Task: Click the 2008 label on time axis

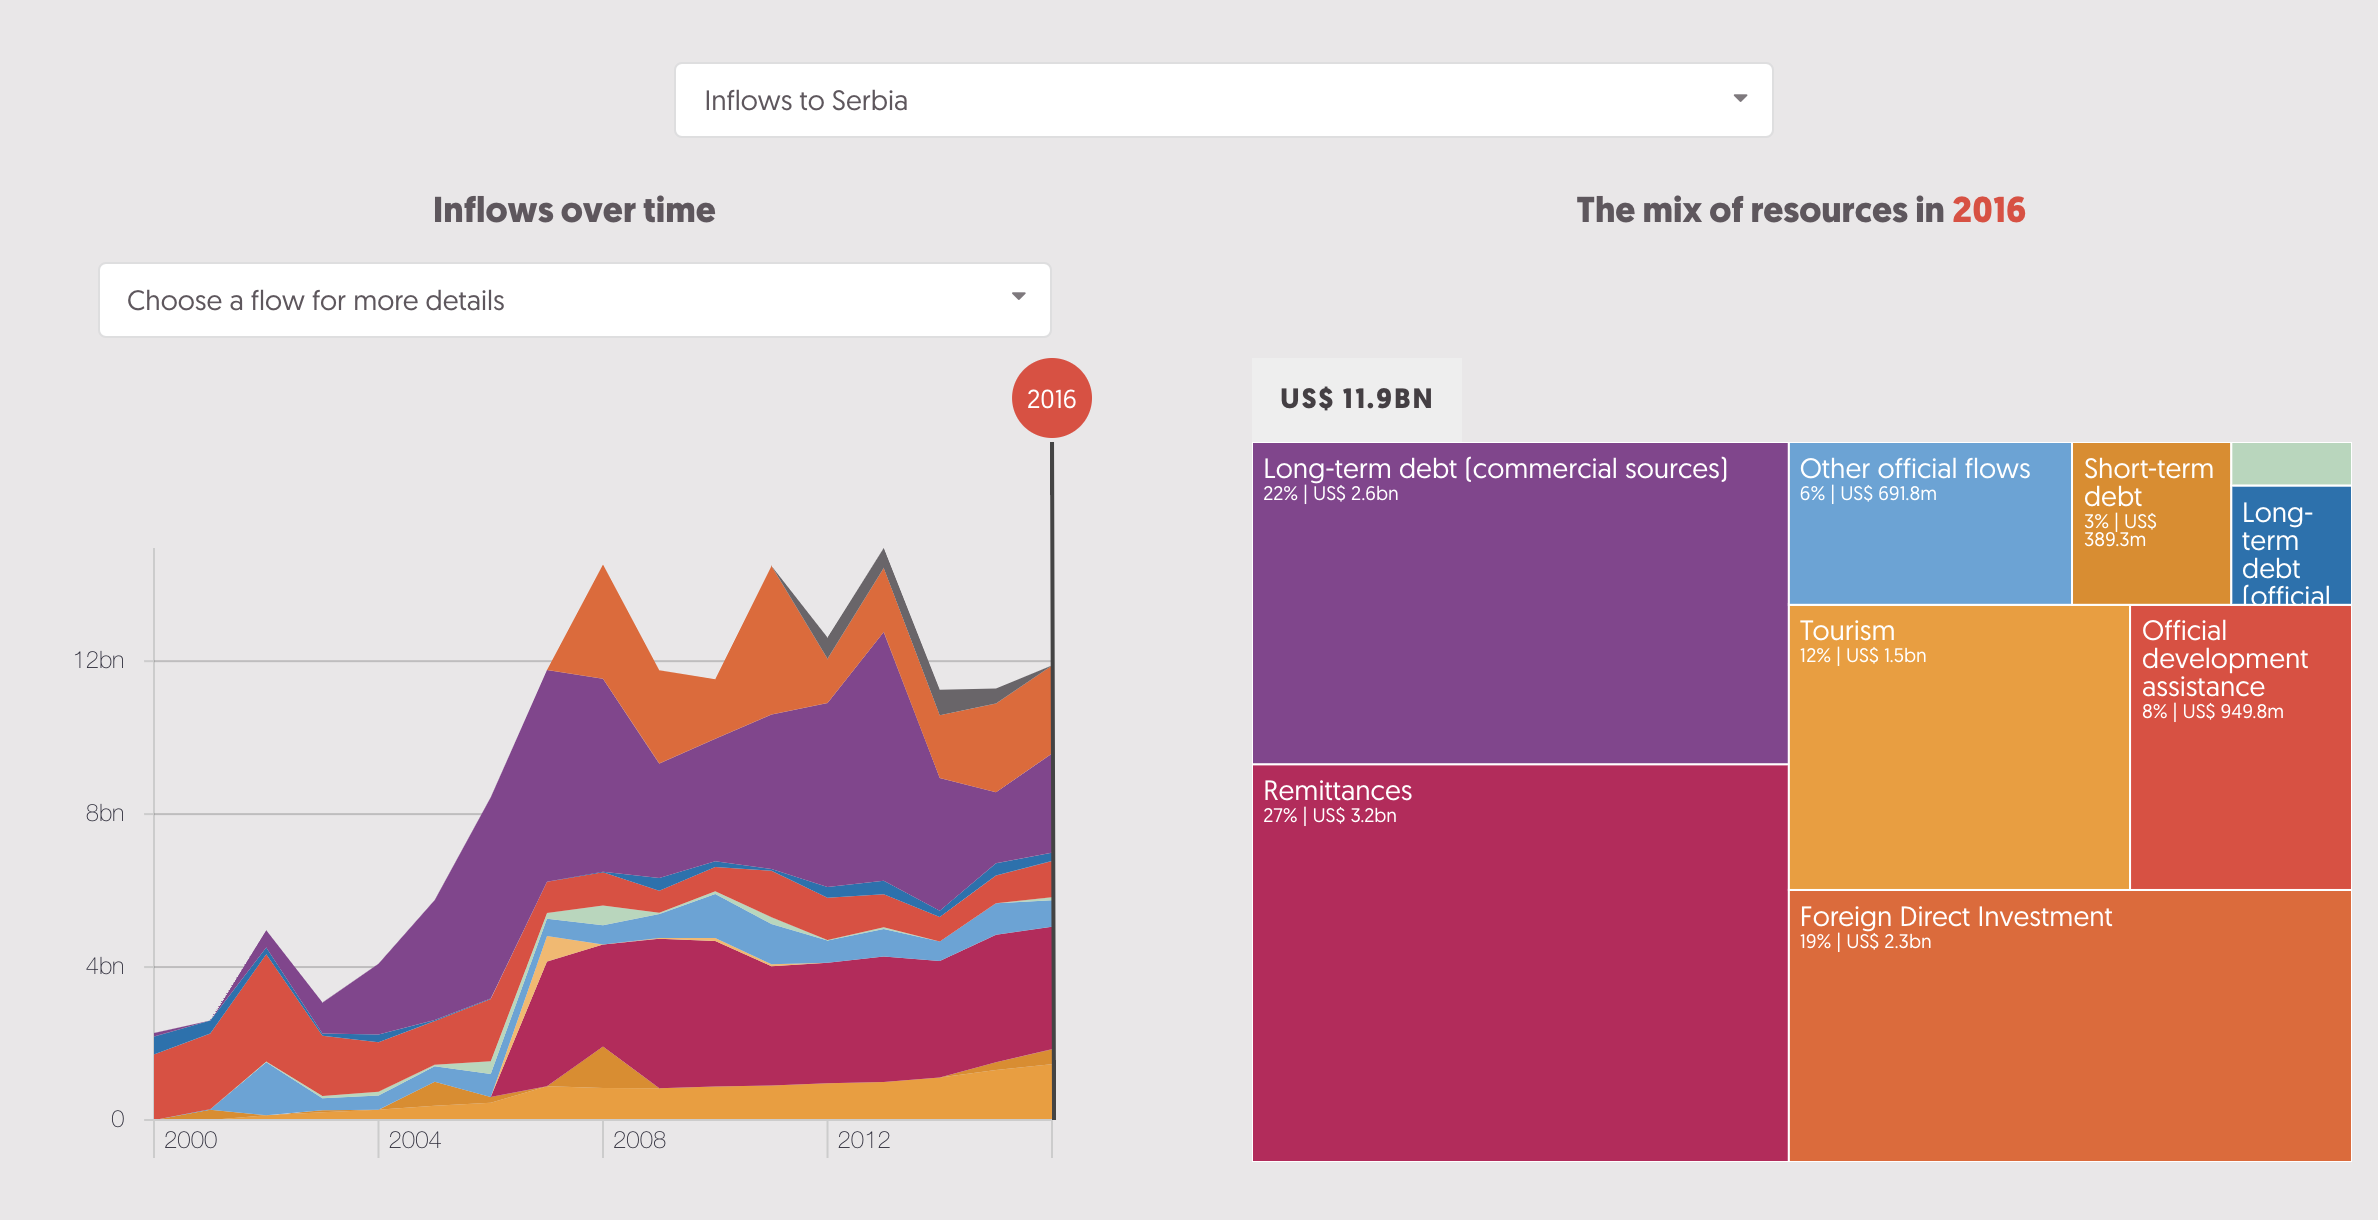Action: pyautogui.click(x=639, y=1140)
